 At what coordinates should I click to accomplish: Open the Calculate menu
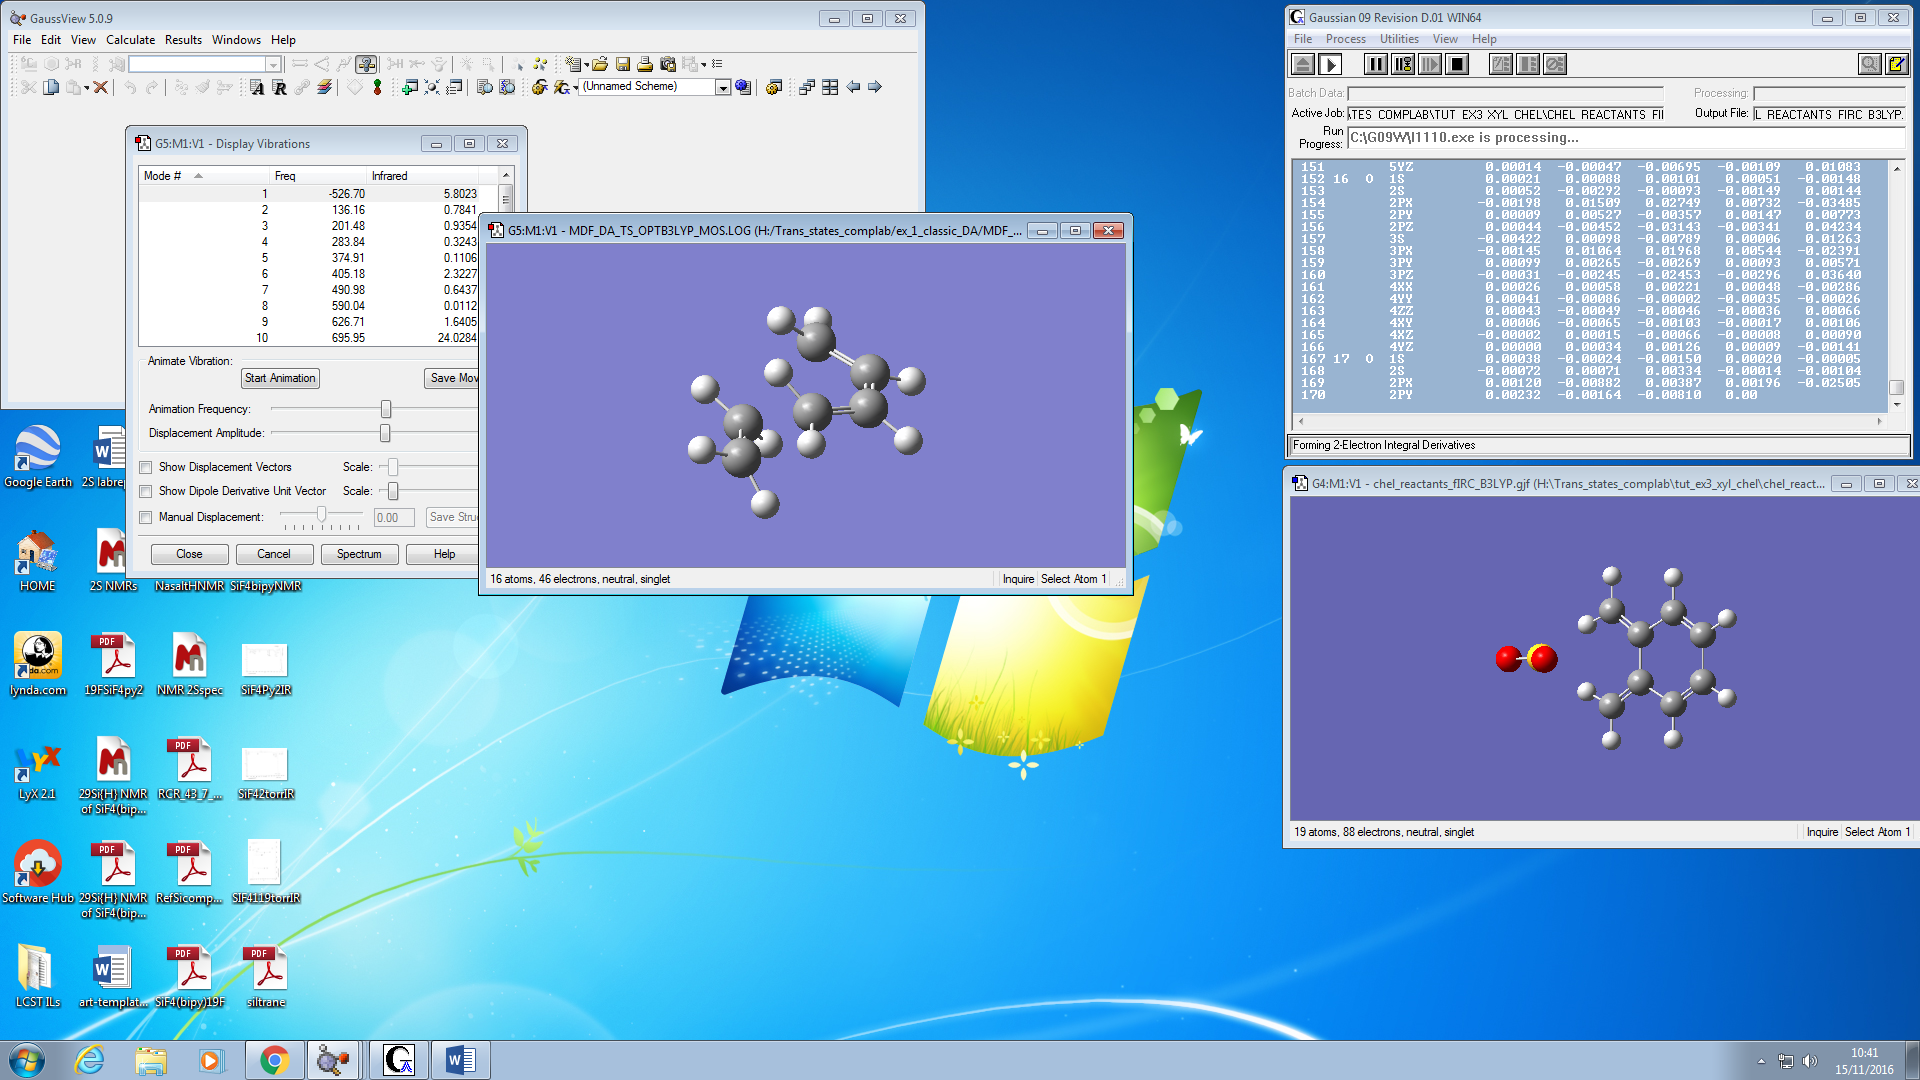click(130, 40)
